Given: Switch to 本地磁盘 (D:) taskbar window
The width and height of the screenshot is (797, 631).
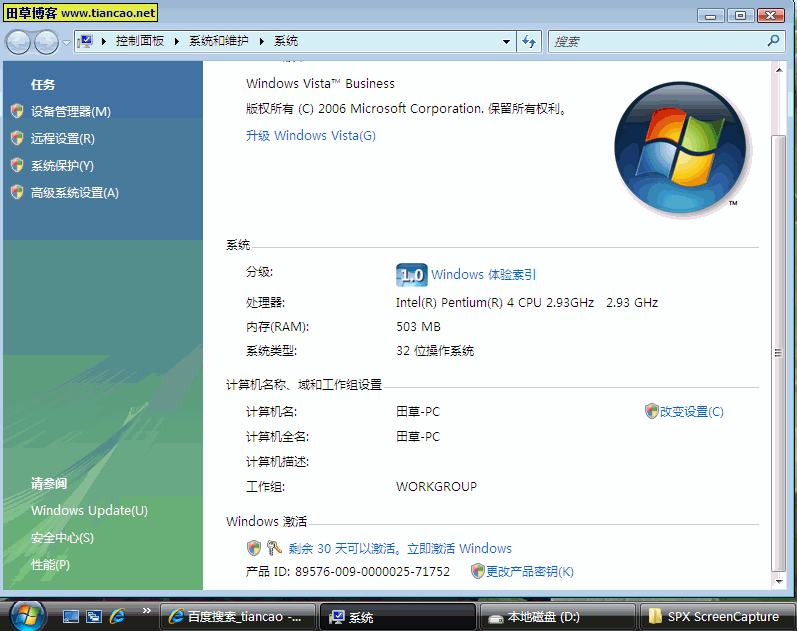Looking at the screenshot, I should click(x=558, y=617).
